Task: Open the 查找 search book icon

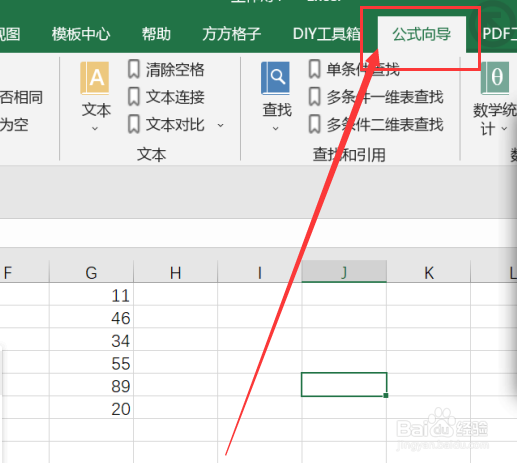Action: point(275,78)
